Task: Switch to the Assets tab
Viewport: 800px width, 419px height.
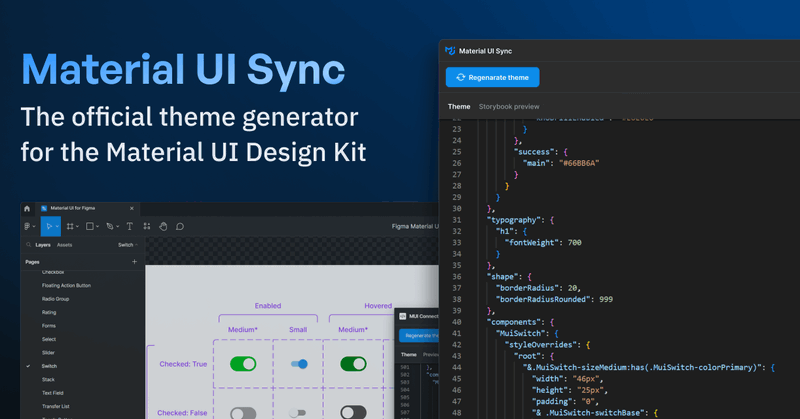Action: click(64, 245)
